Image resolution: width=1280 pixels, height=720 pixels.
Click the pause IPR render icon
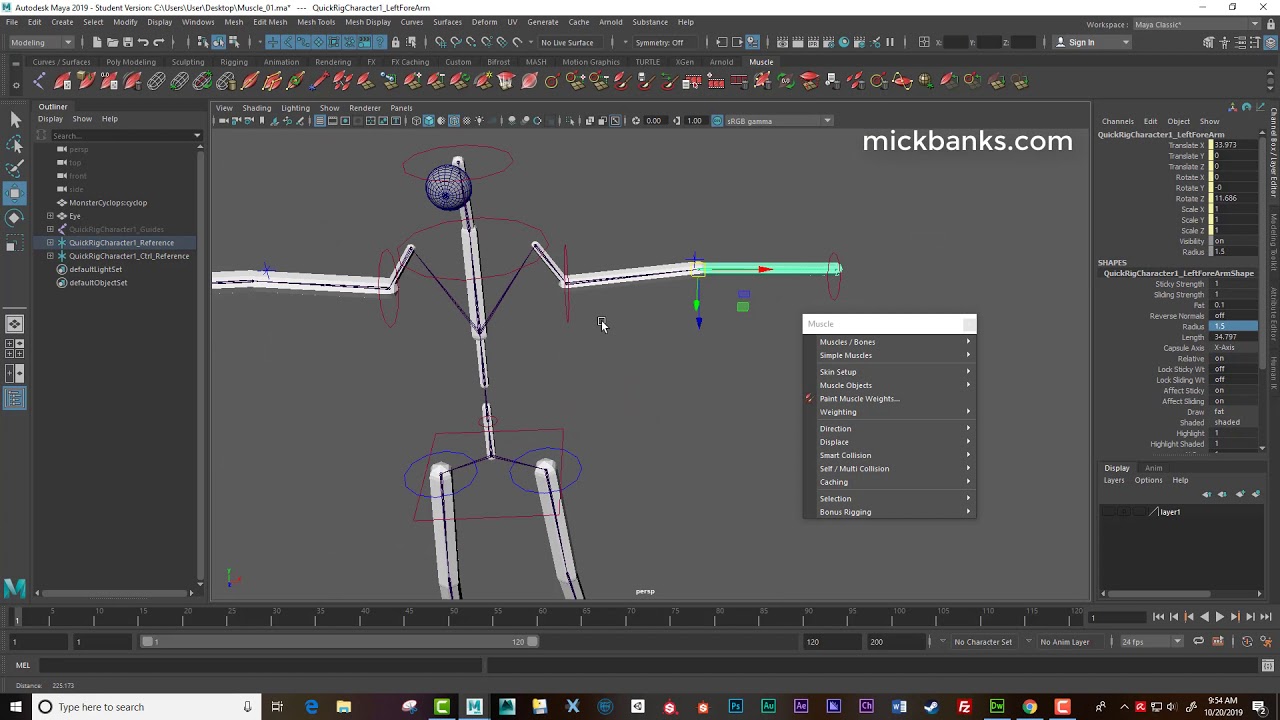coord(890,42)
